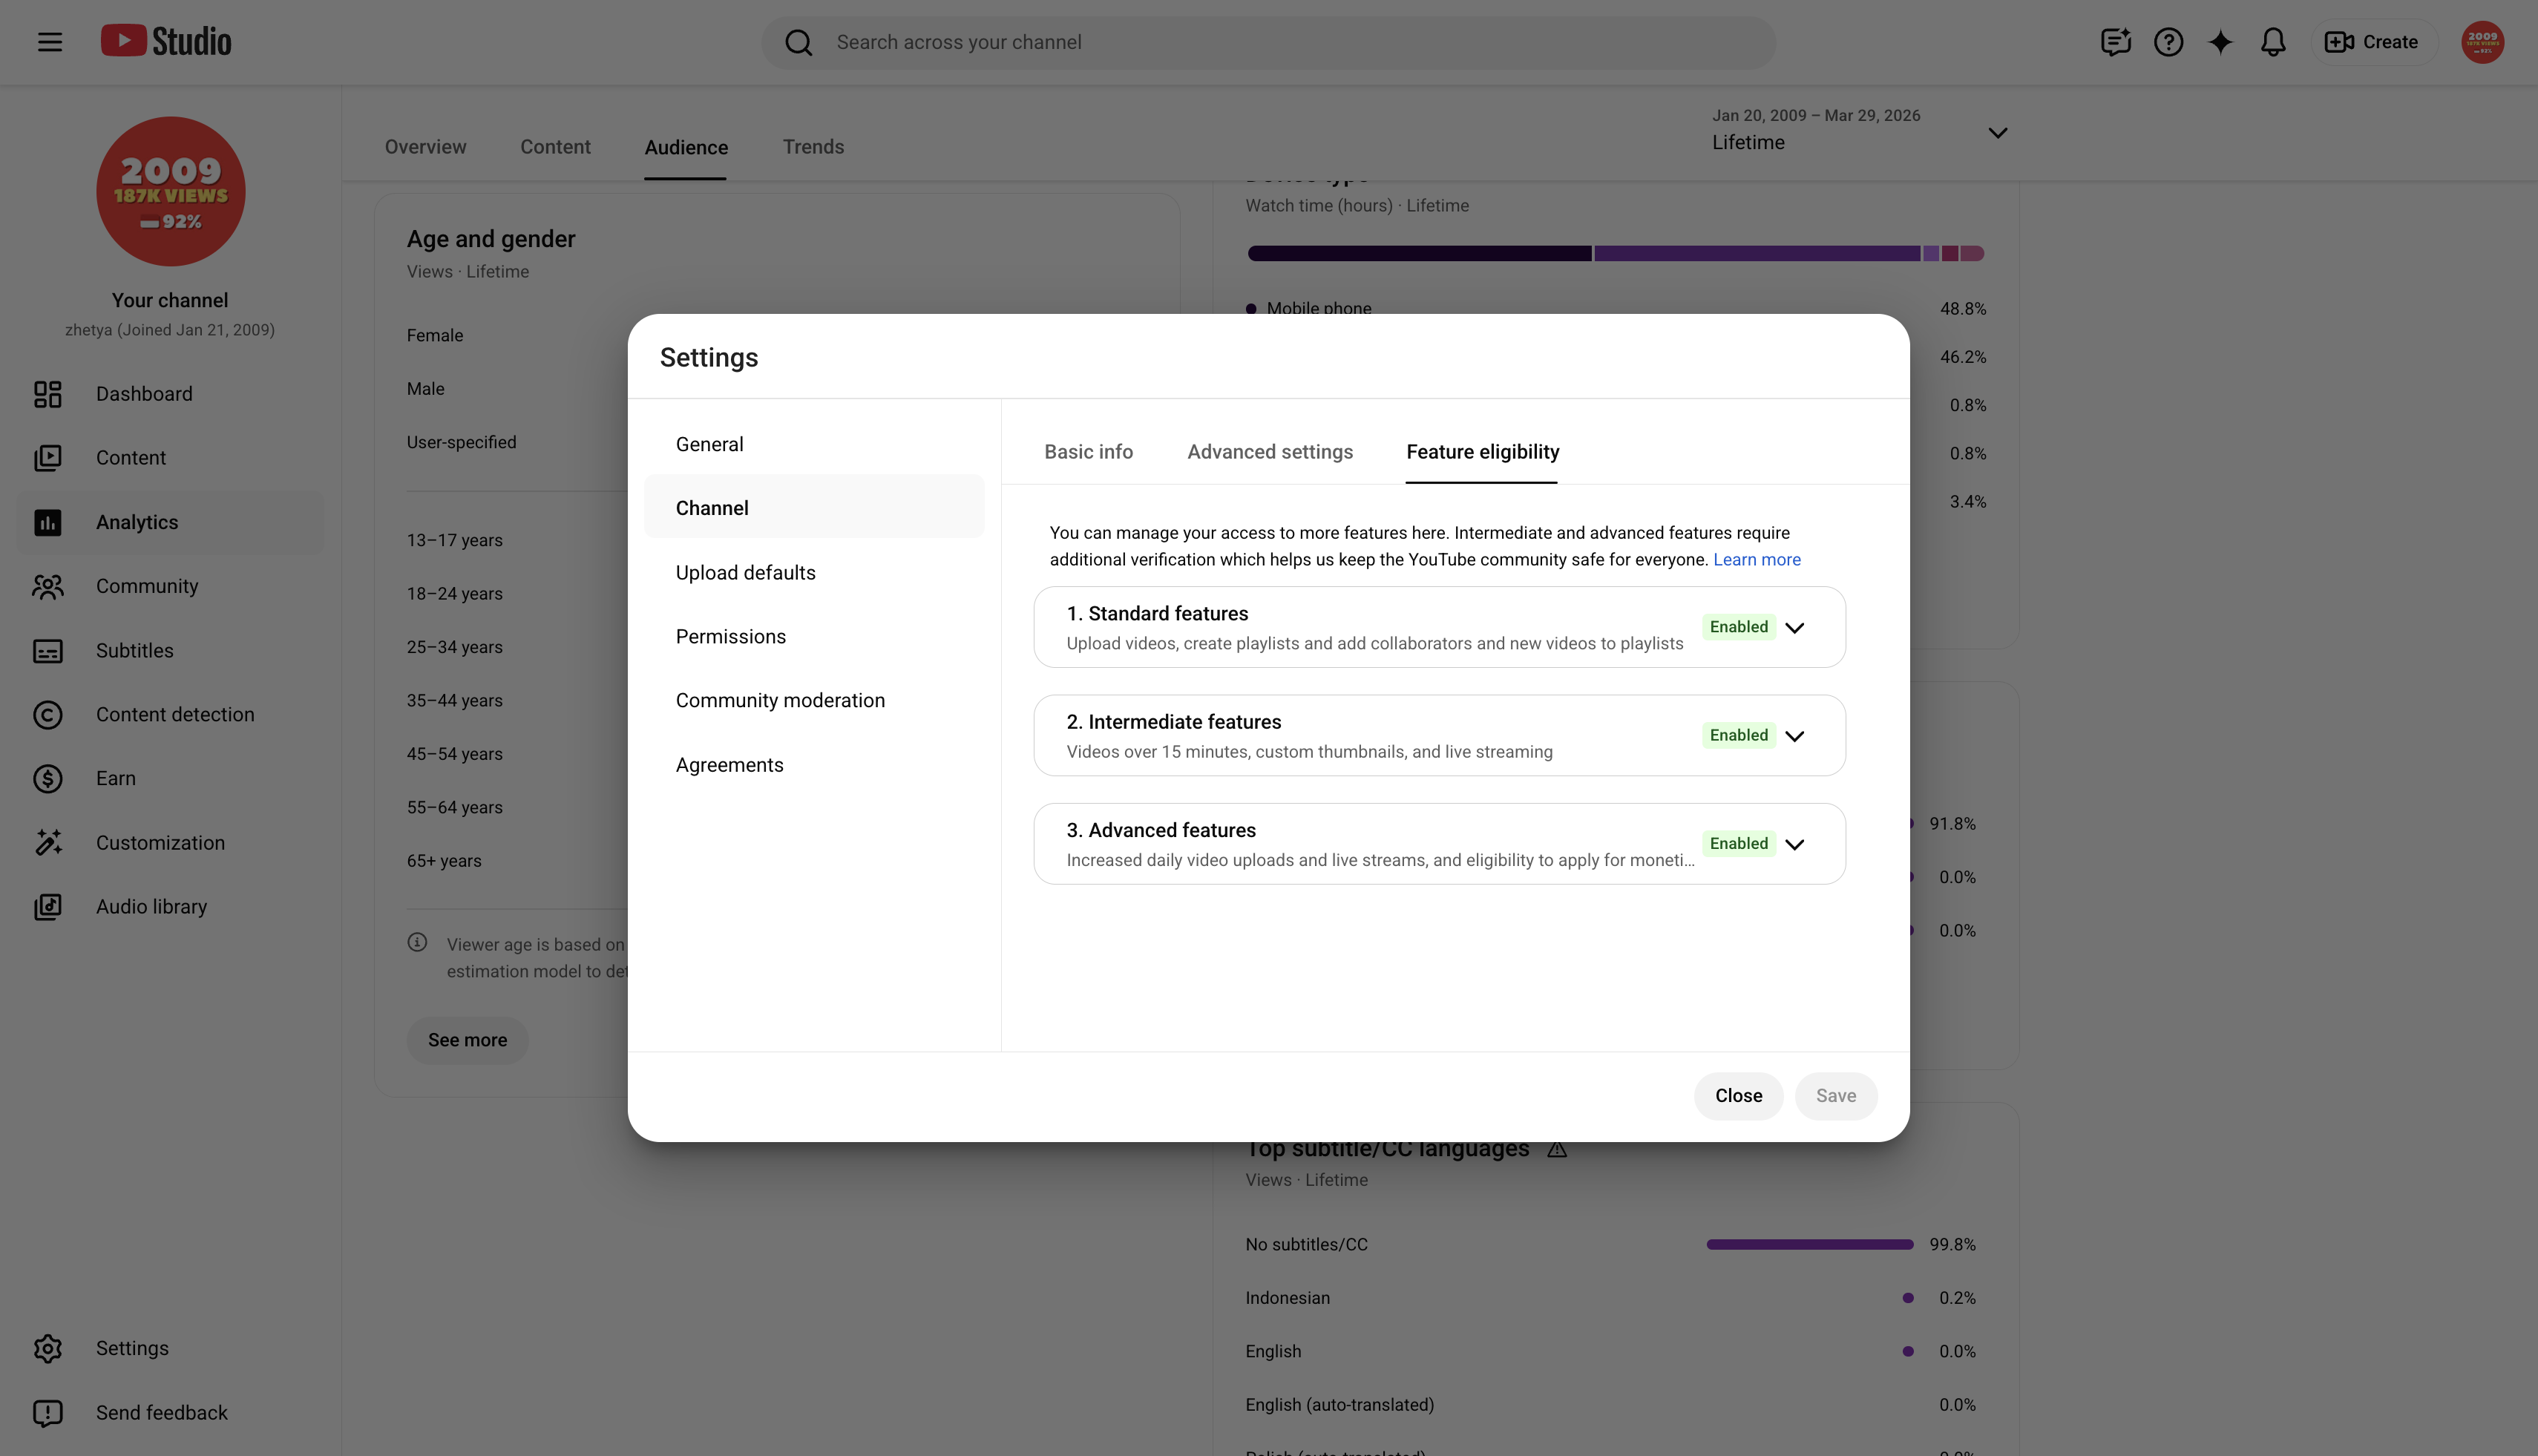This screenshot has height=1456, width=2538.
Task: Click the Save button
Action: pyautogui.click(x=1835, y=1096)
